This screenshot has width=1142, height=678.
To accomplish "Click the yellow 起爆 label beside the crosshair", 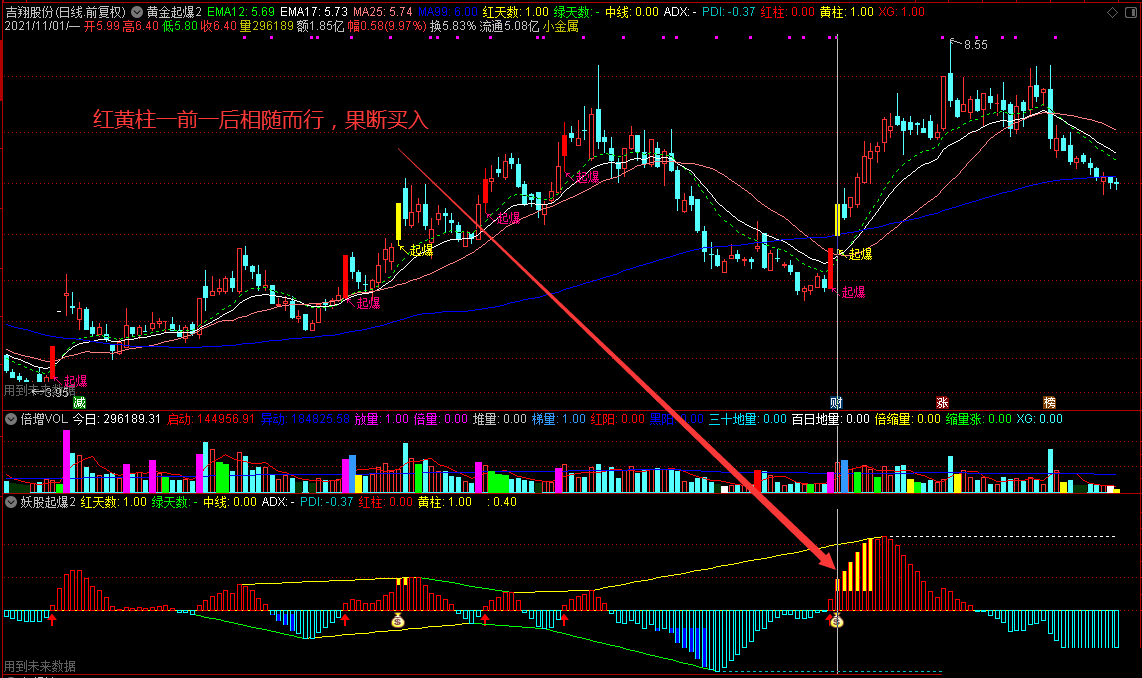I will (860, 254).
